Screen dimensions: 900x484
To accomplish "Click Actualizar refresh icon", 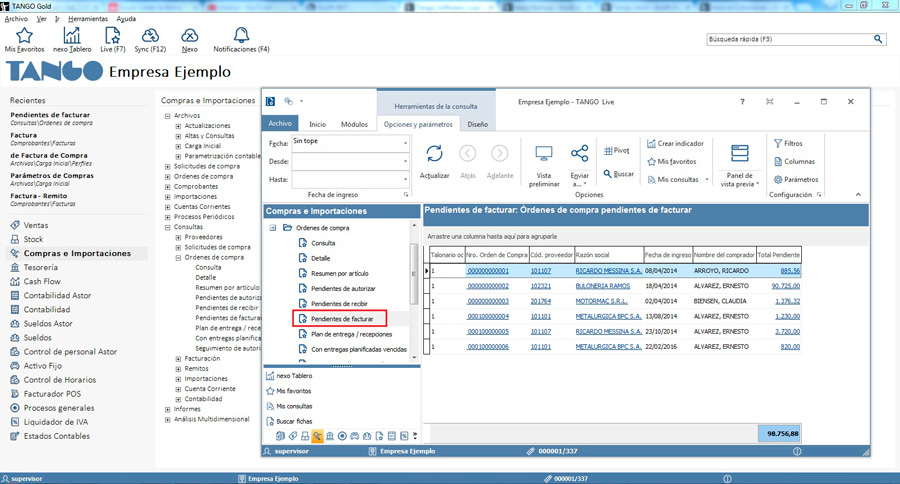I will (435, 154).
